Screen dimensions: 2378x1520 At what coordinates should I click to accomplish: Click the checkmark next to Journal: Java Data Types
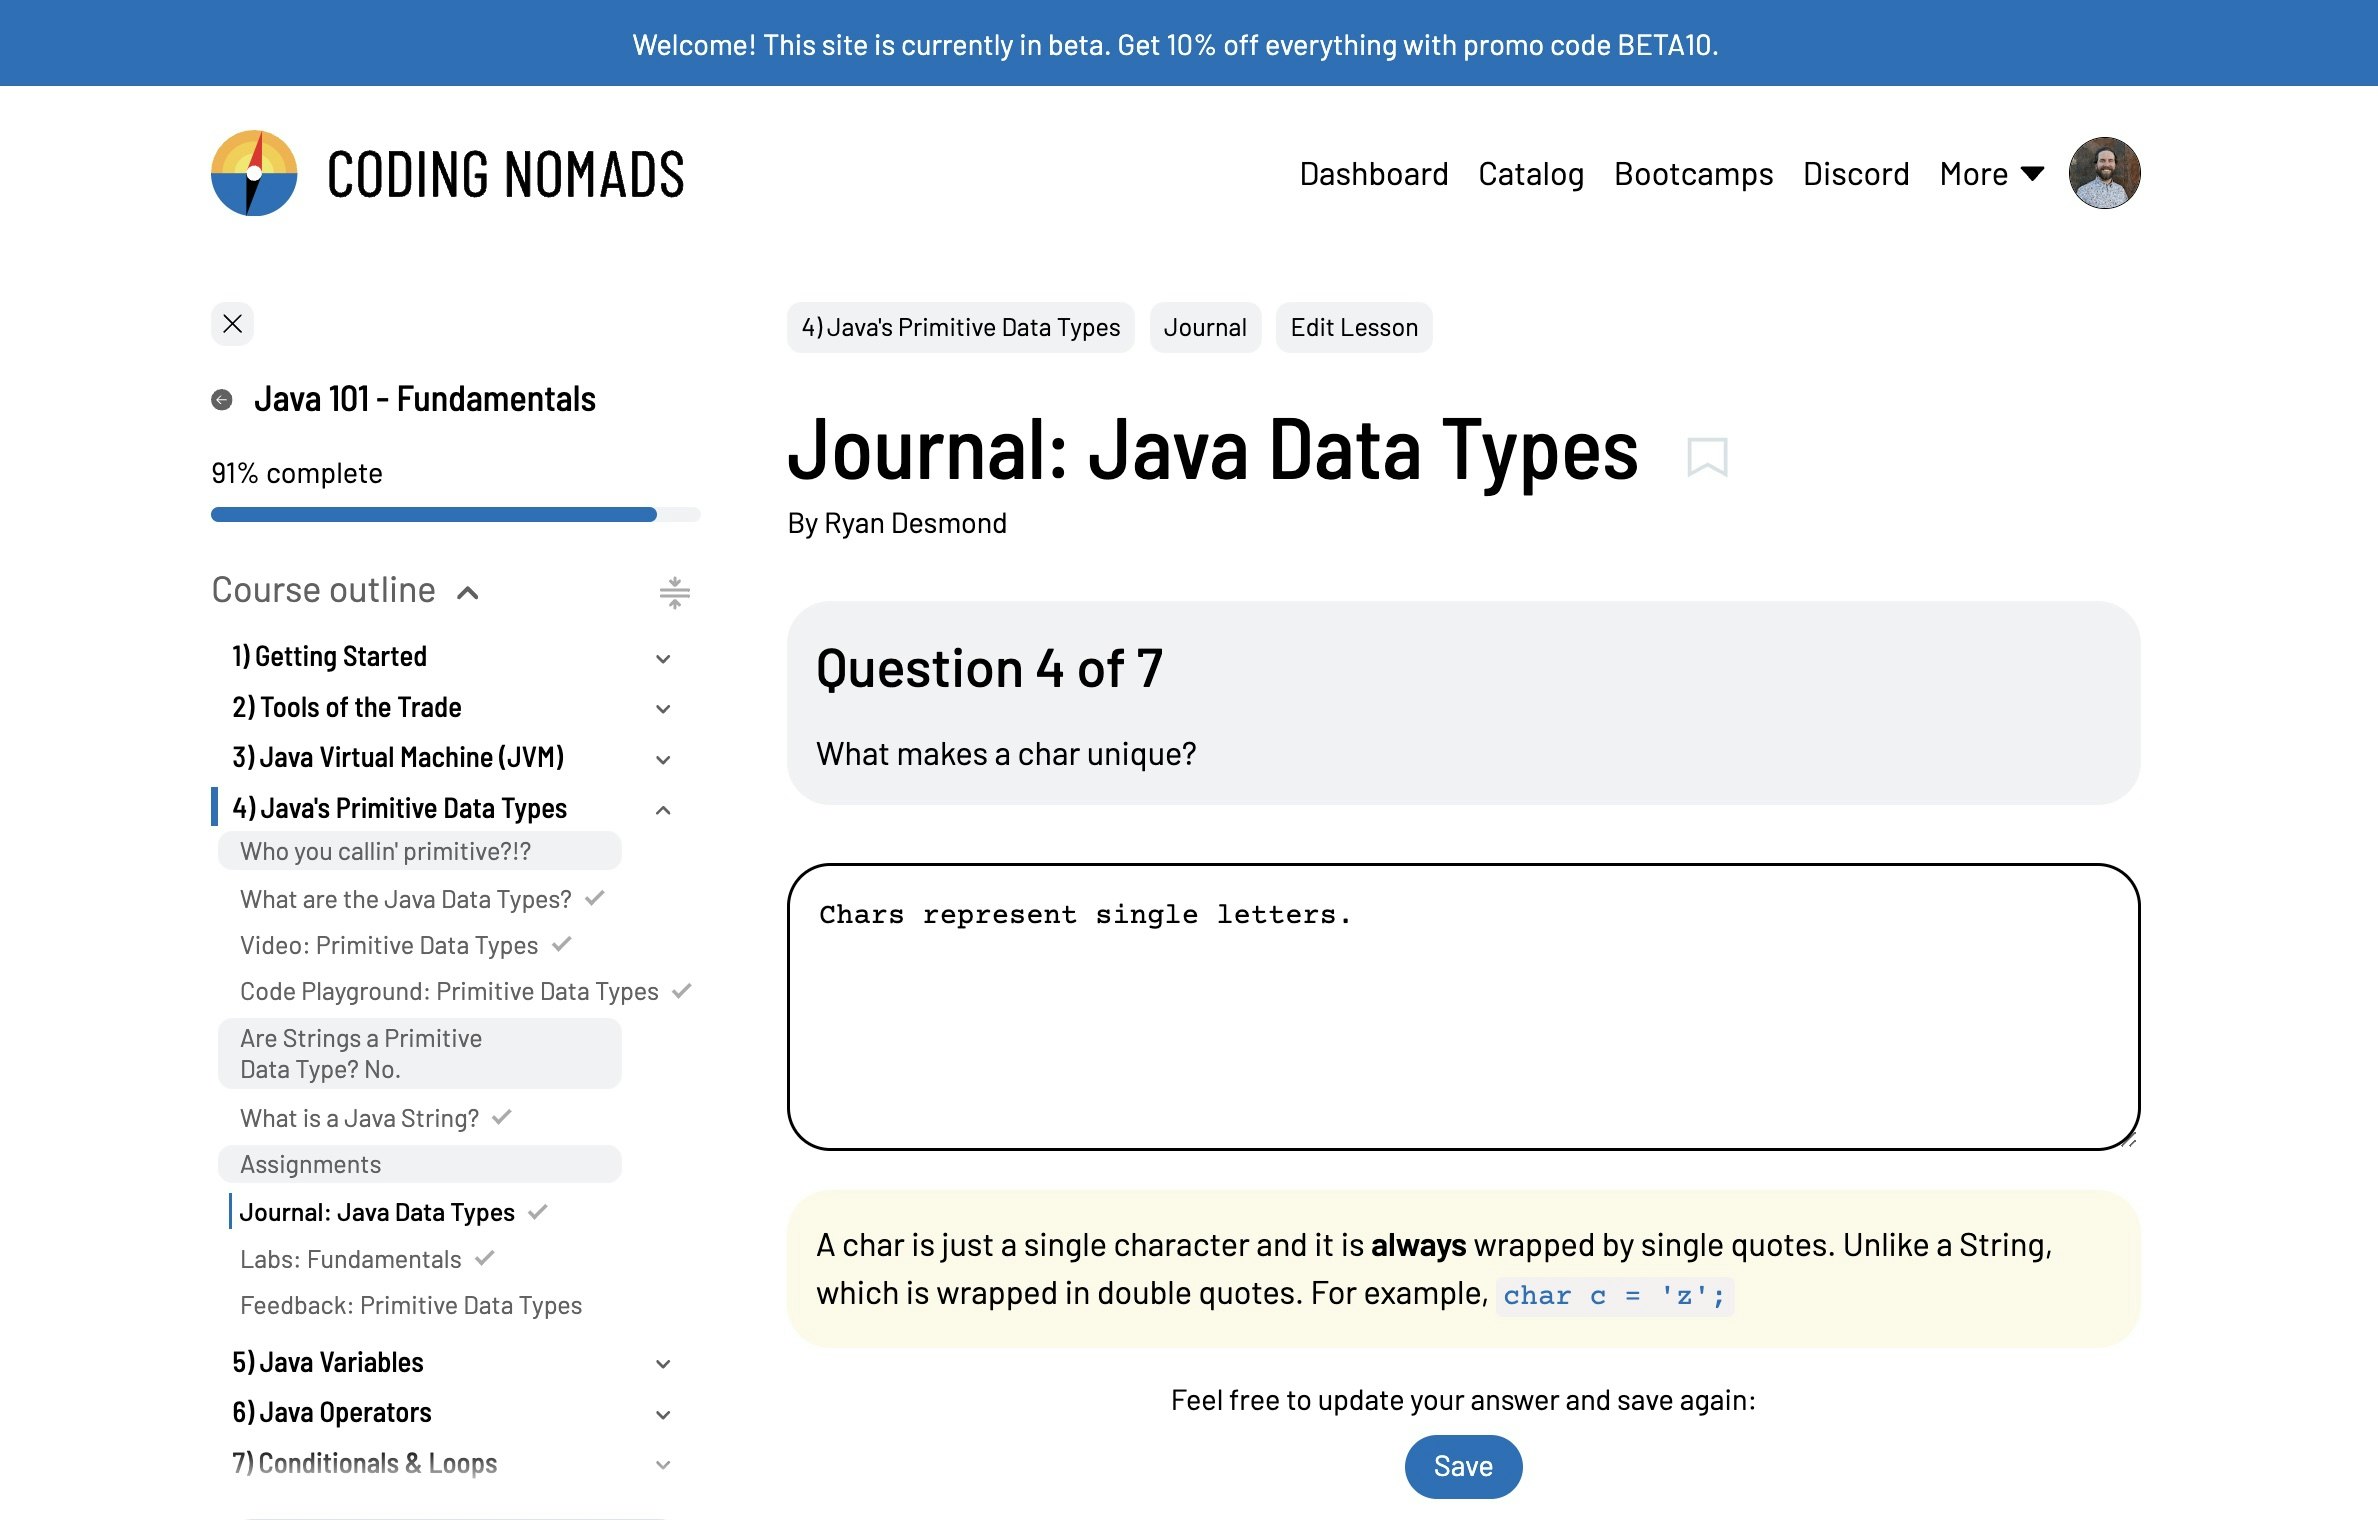coord(538,1212)
